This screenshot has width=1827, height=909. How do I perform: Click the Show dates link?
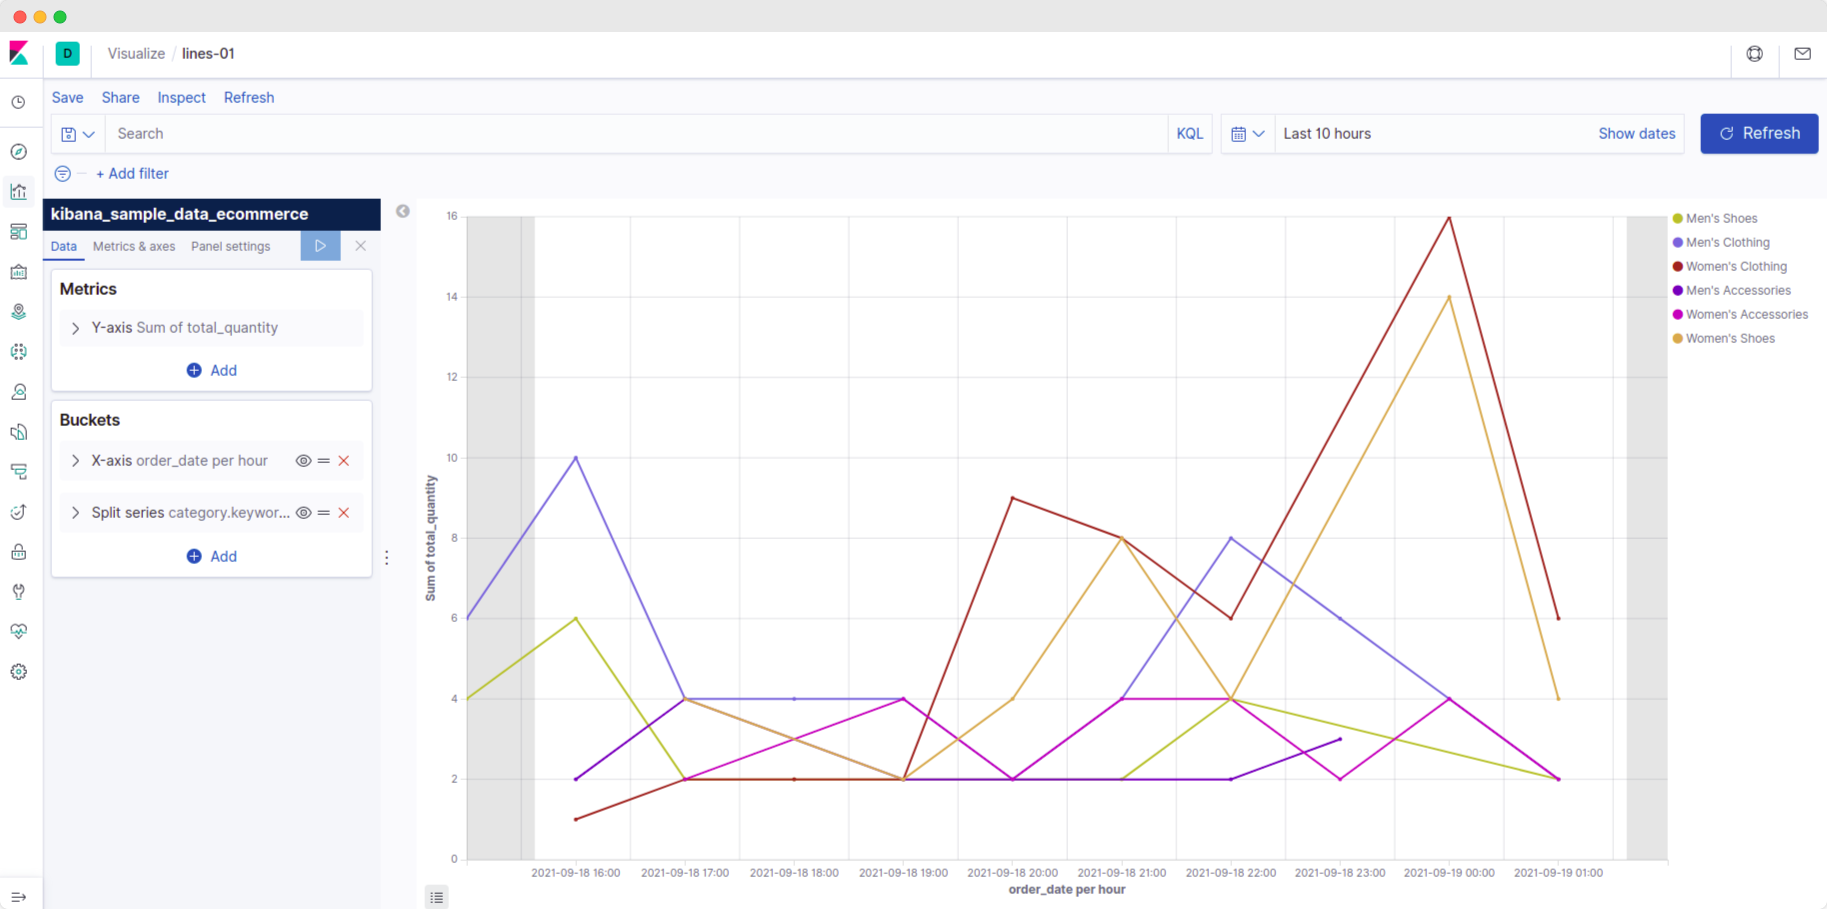[1636, 134]
